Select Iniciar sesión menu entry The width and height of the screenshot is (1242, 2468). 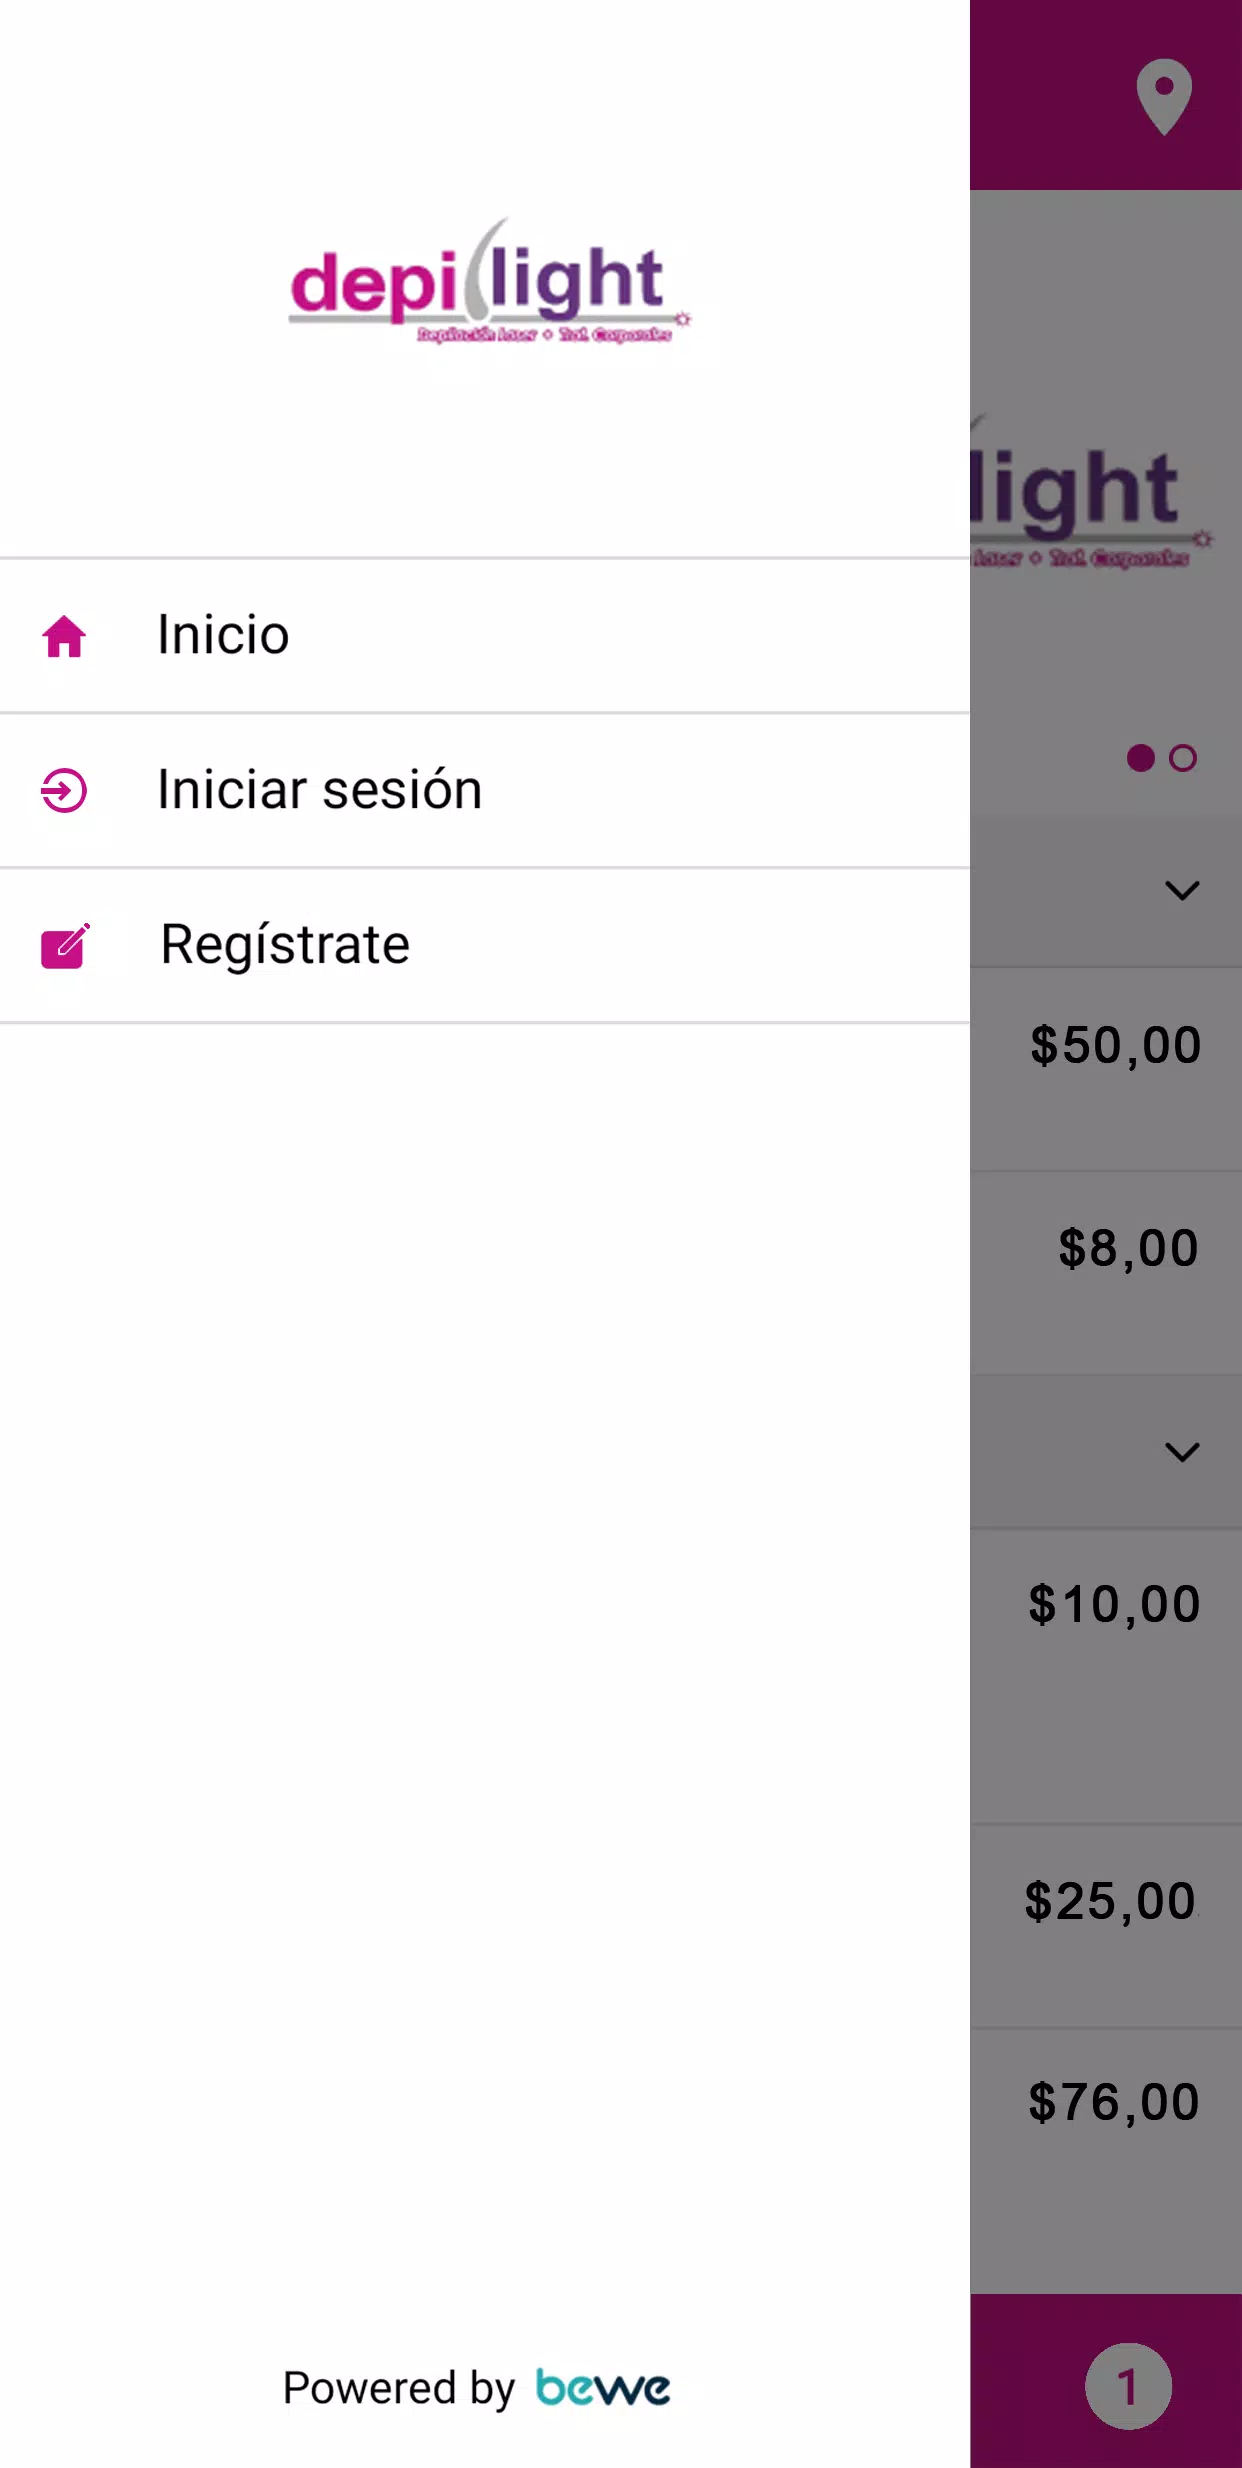[320, 790]
